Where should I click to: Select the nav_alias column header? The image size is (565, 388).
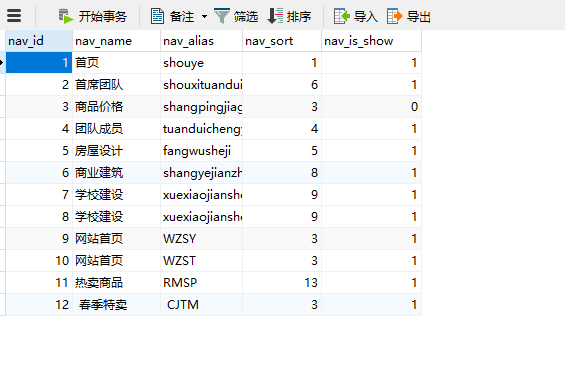201,41
